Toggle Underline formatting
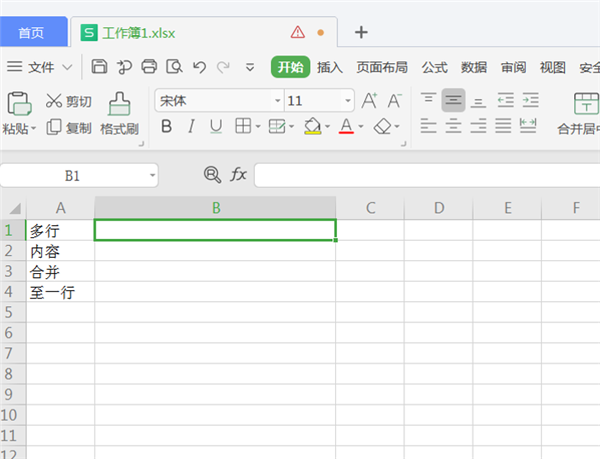 pos(215,127)
